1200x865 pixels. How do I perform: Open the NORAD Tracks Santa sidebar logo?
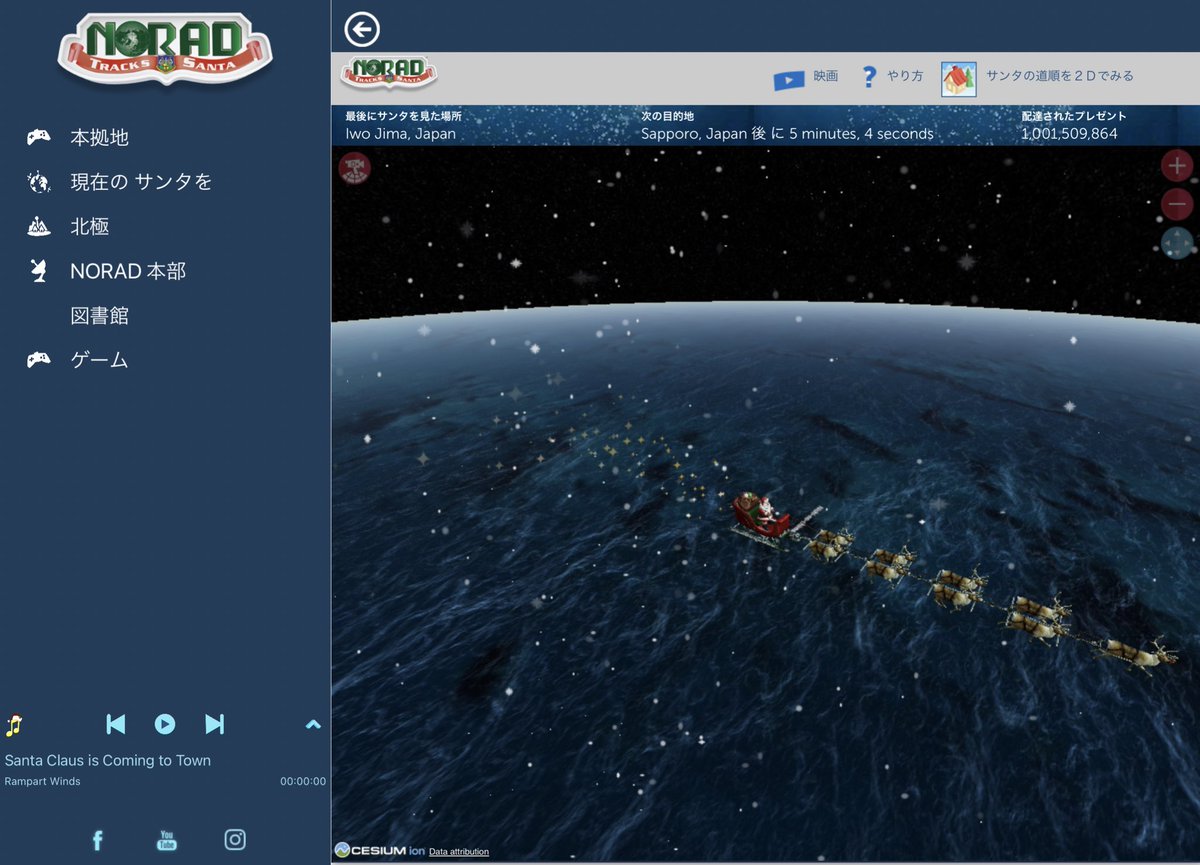pos(165,48)
